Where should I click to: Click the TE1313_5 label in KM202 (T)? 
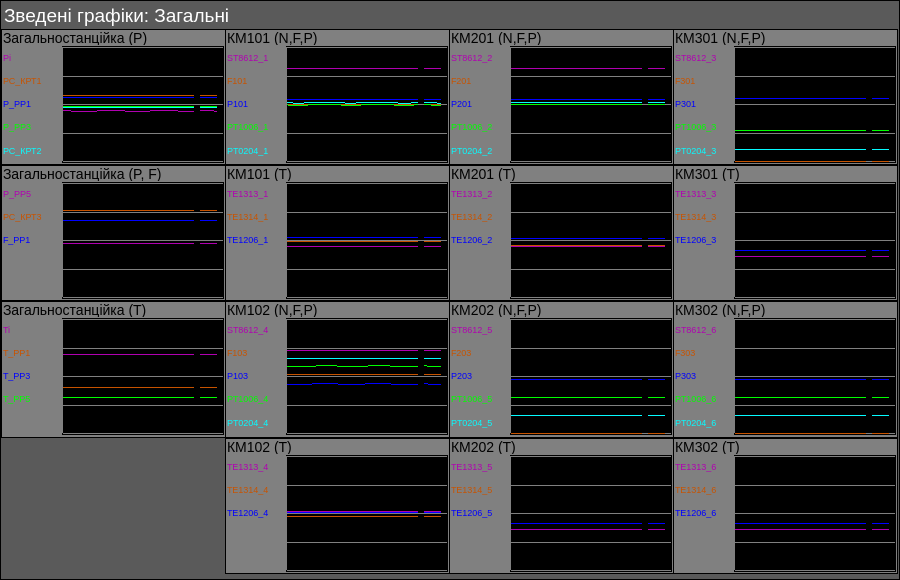coord(471,467)
